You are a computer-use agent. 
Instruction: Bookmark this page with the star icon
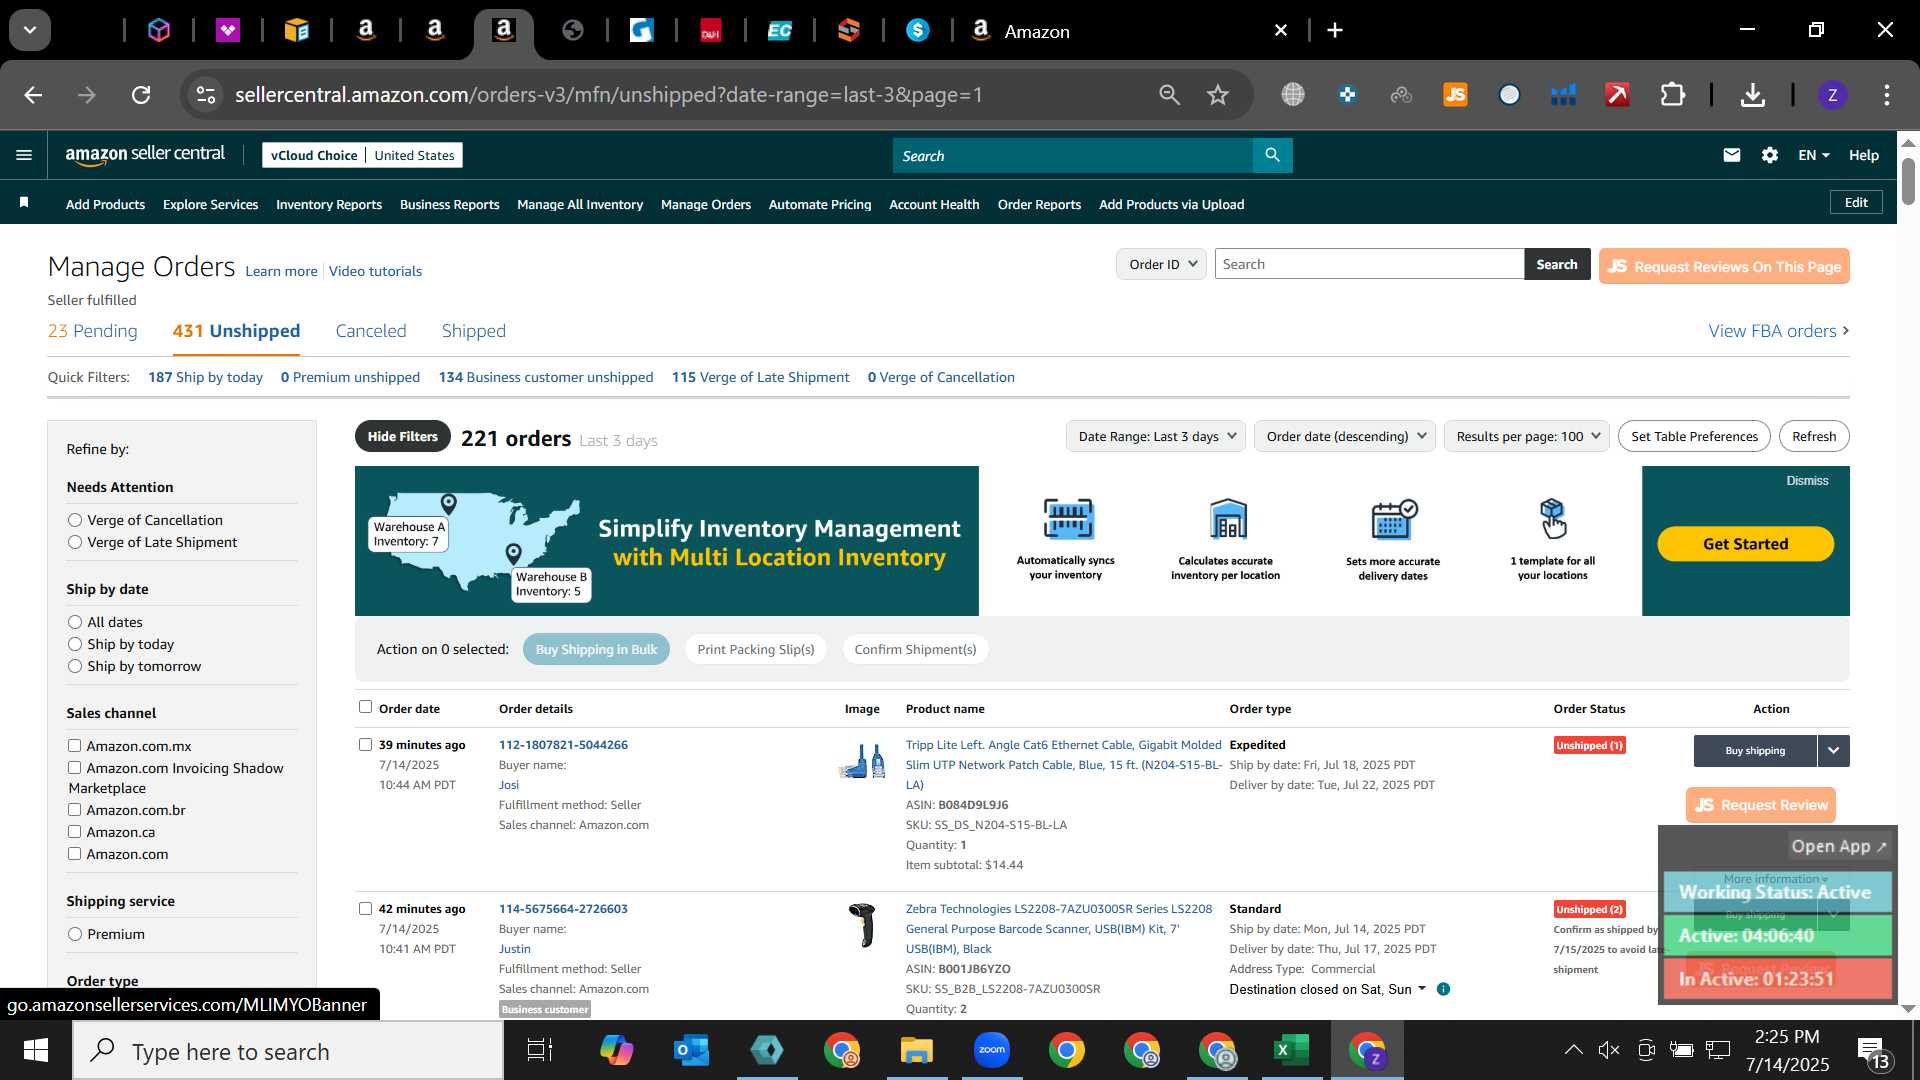1217,95
